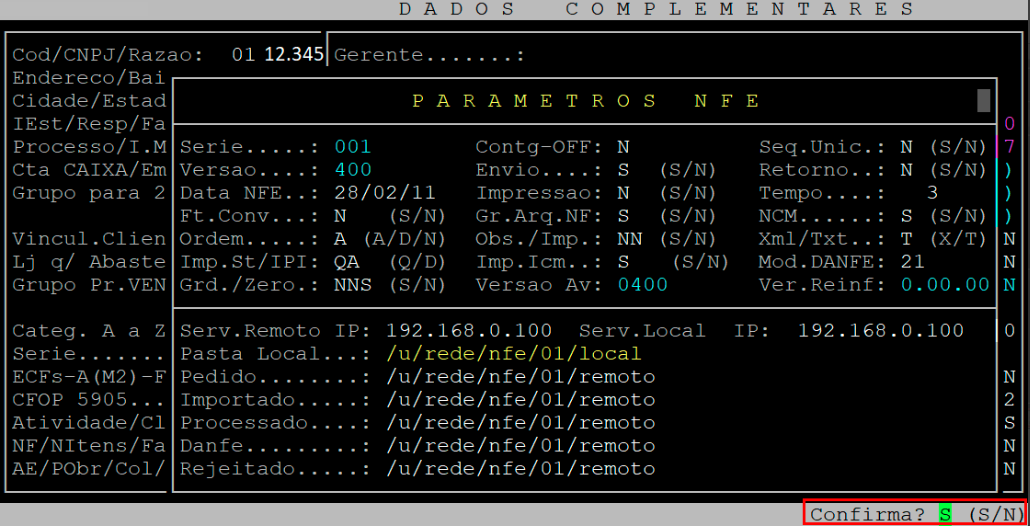This screenshot has width=1030, height=526.
Task: Click the Processado path field
Action: click(x=520, y=423)
